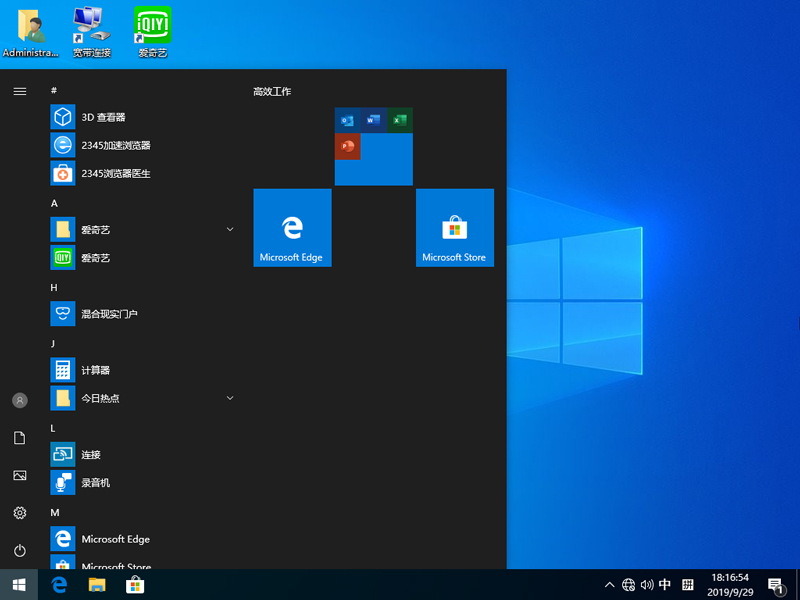Open the Power menu in Start sidebar
The image size is (800, 600).
19,550
